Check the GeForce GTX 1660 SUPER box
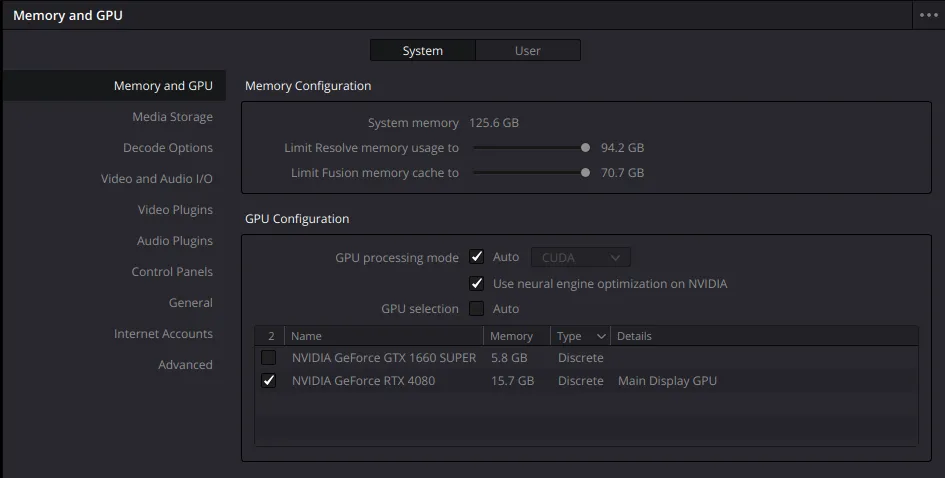 click(x=268, y=358)
